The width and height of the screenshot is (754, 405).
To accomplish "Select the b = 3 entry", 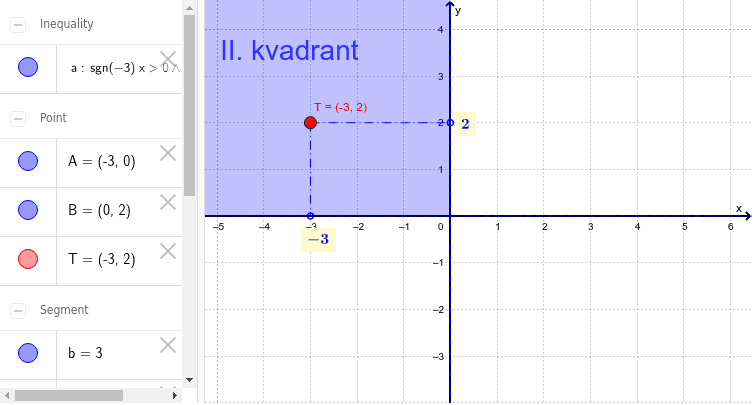I will coord(85,353).
